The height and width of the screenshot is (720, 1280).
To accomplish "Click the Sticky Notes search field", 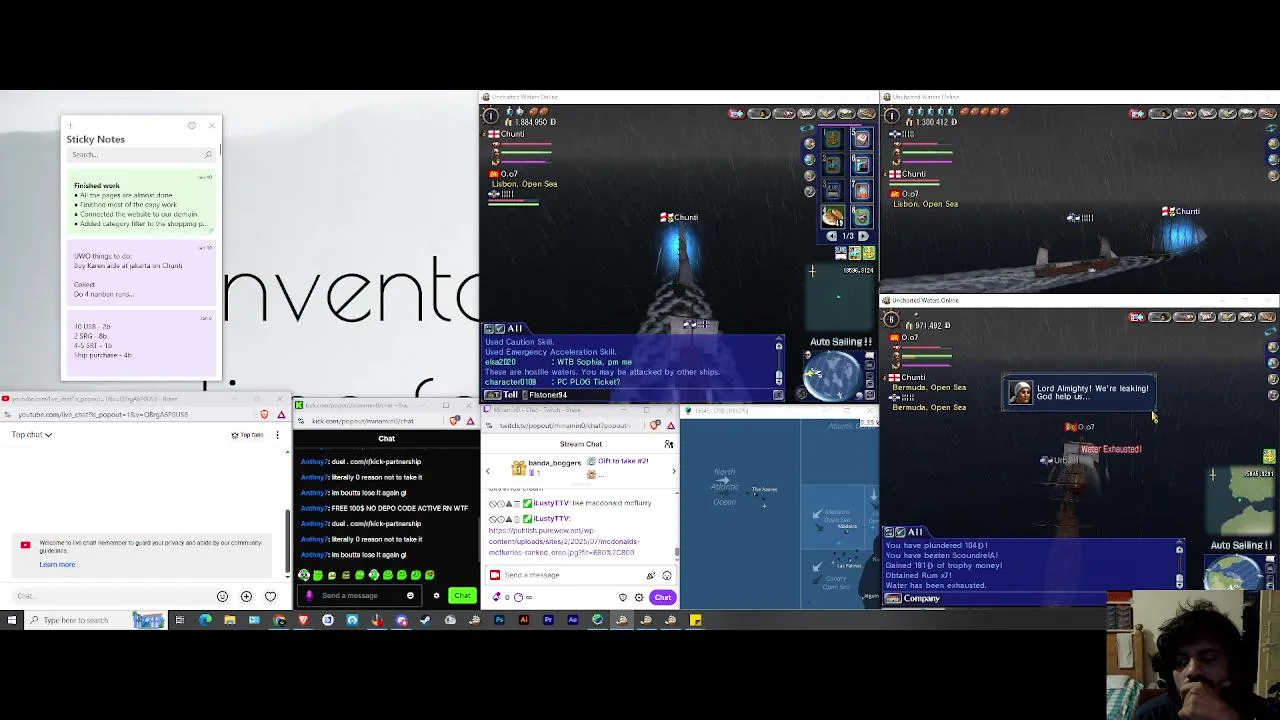I will (141, 154).
